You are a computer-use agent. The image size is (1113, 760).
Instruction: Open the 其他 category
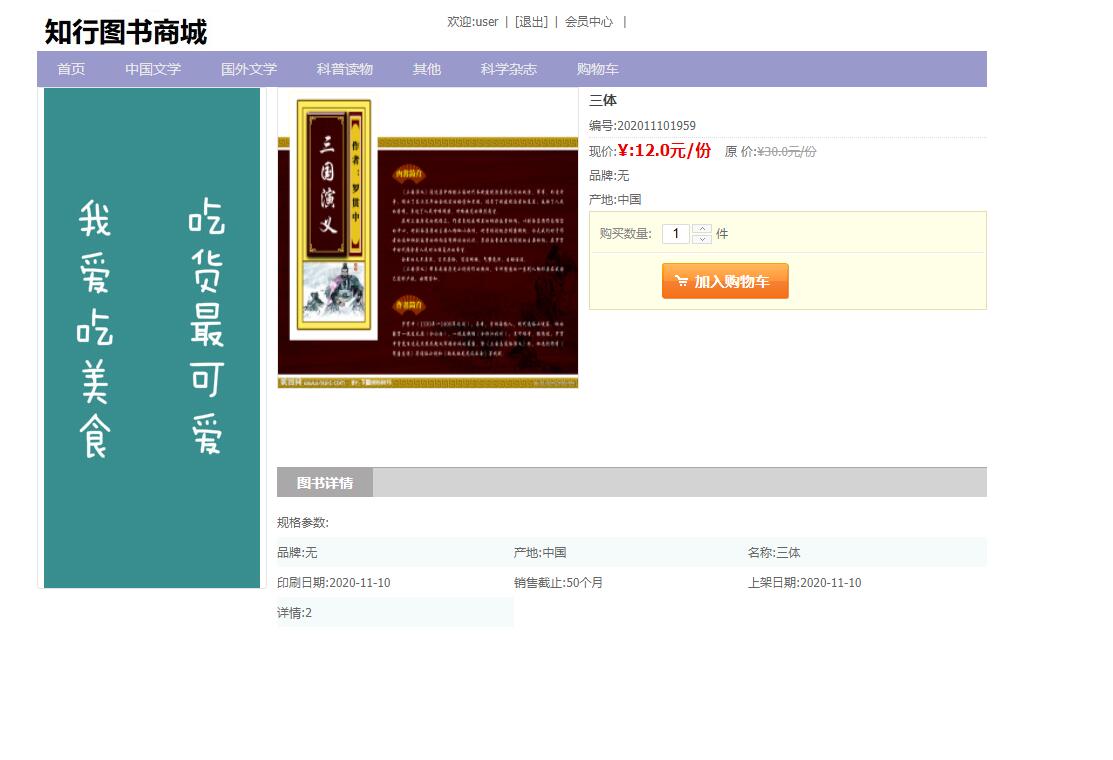click(x=425, y=69)
